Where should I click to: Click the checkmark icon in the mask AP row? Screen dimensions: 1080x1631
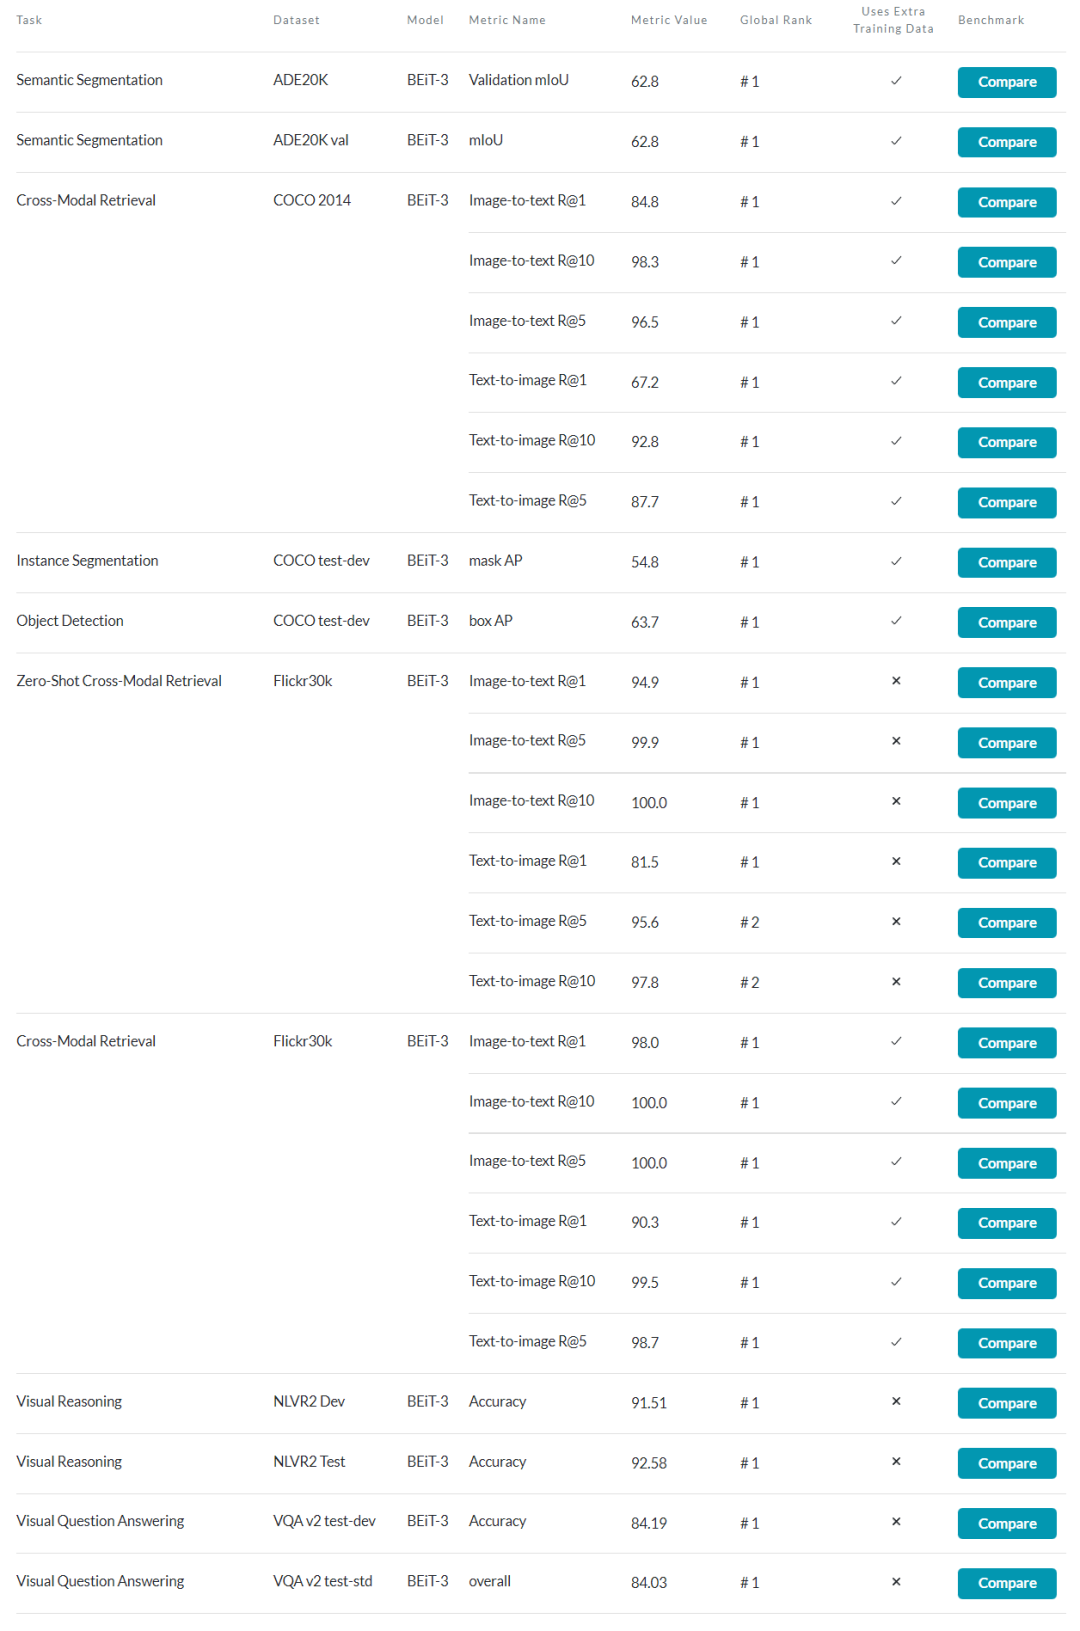click(896, 561)
